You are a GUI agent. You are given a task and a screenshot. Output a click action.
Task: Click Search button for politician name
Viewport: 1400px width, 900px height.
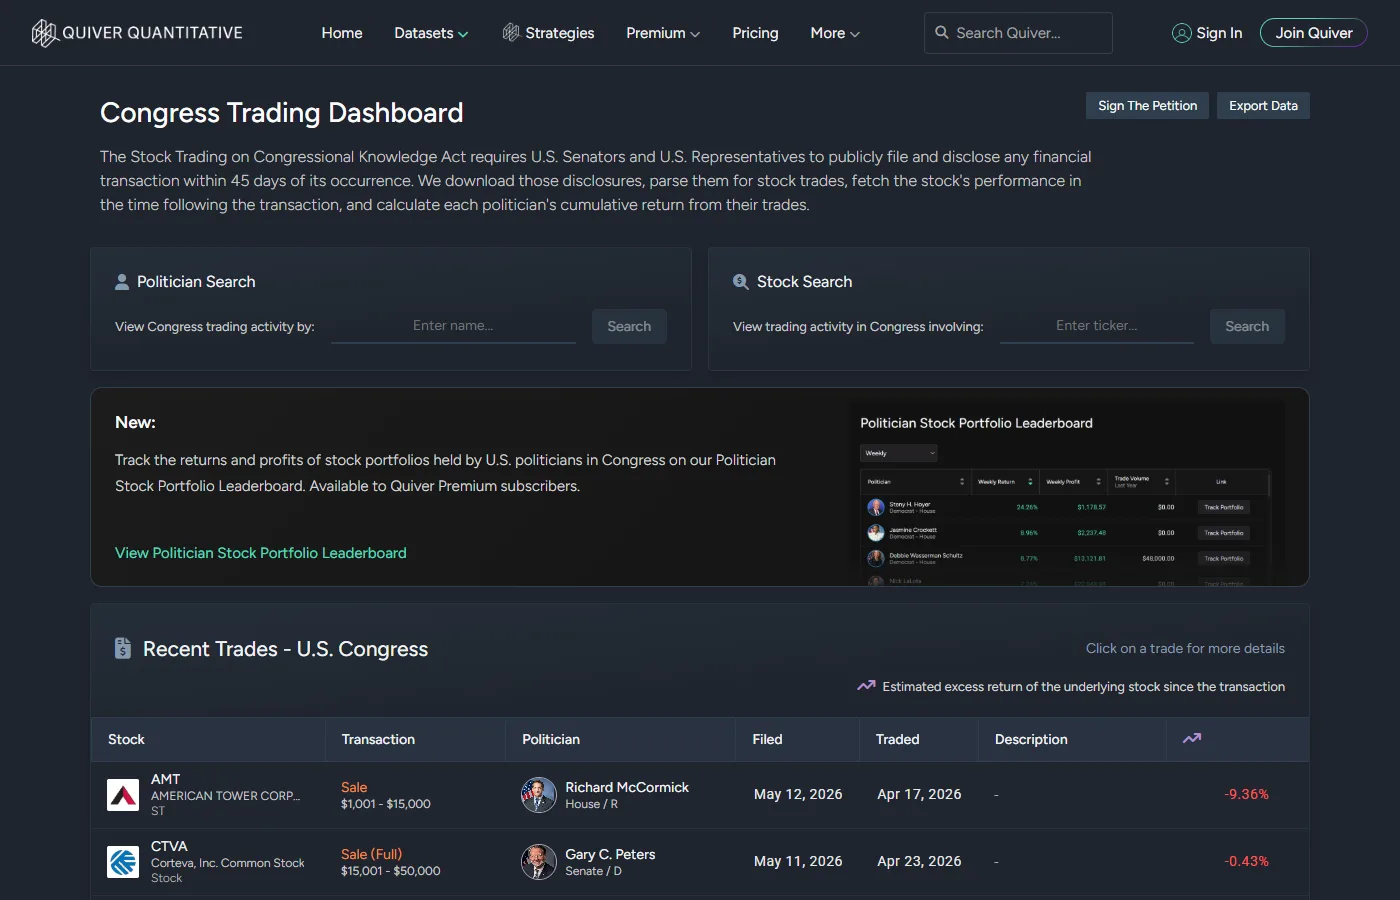(x=629, y=326)
